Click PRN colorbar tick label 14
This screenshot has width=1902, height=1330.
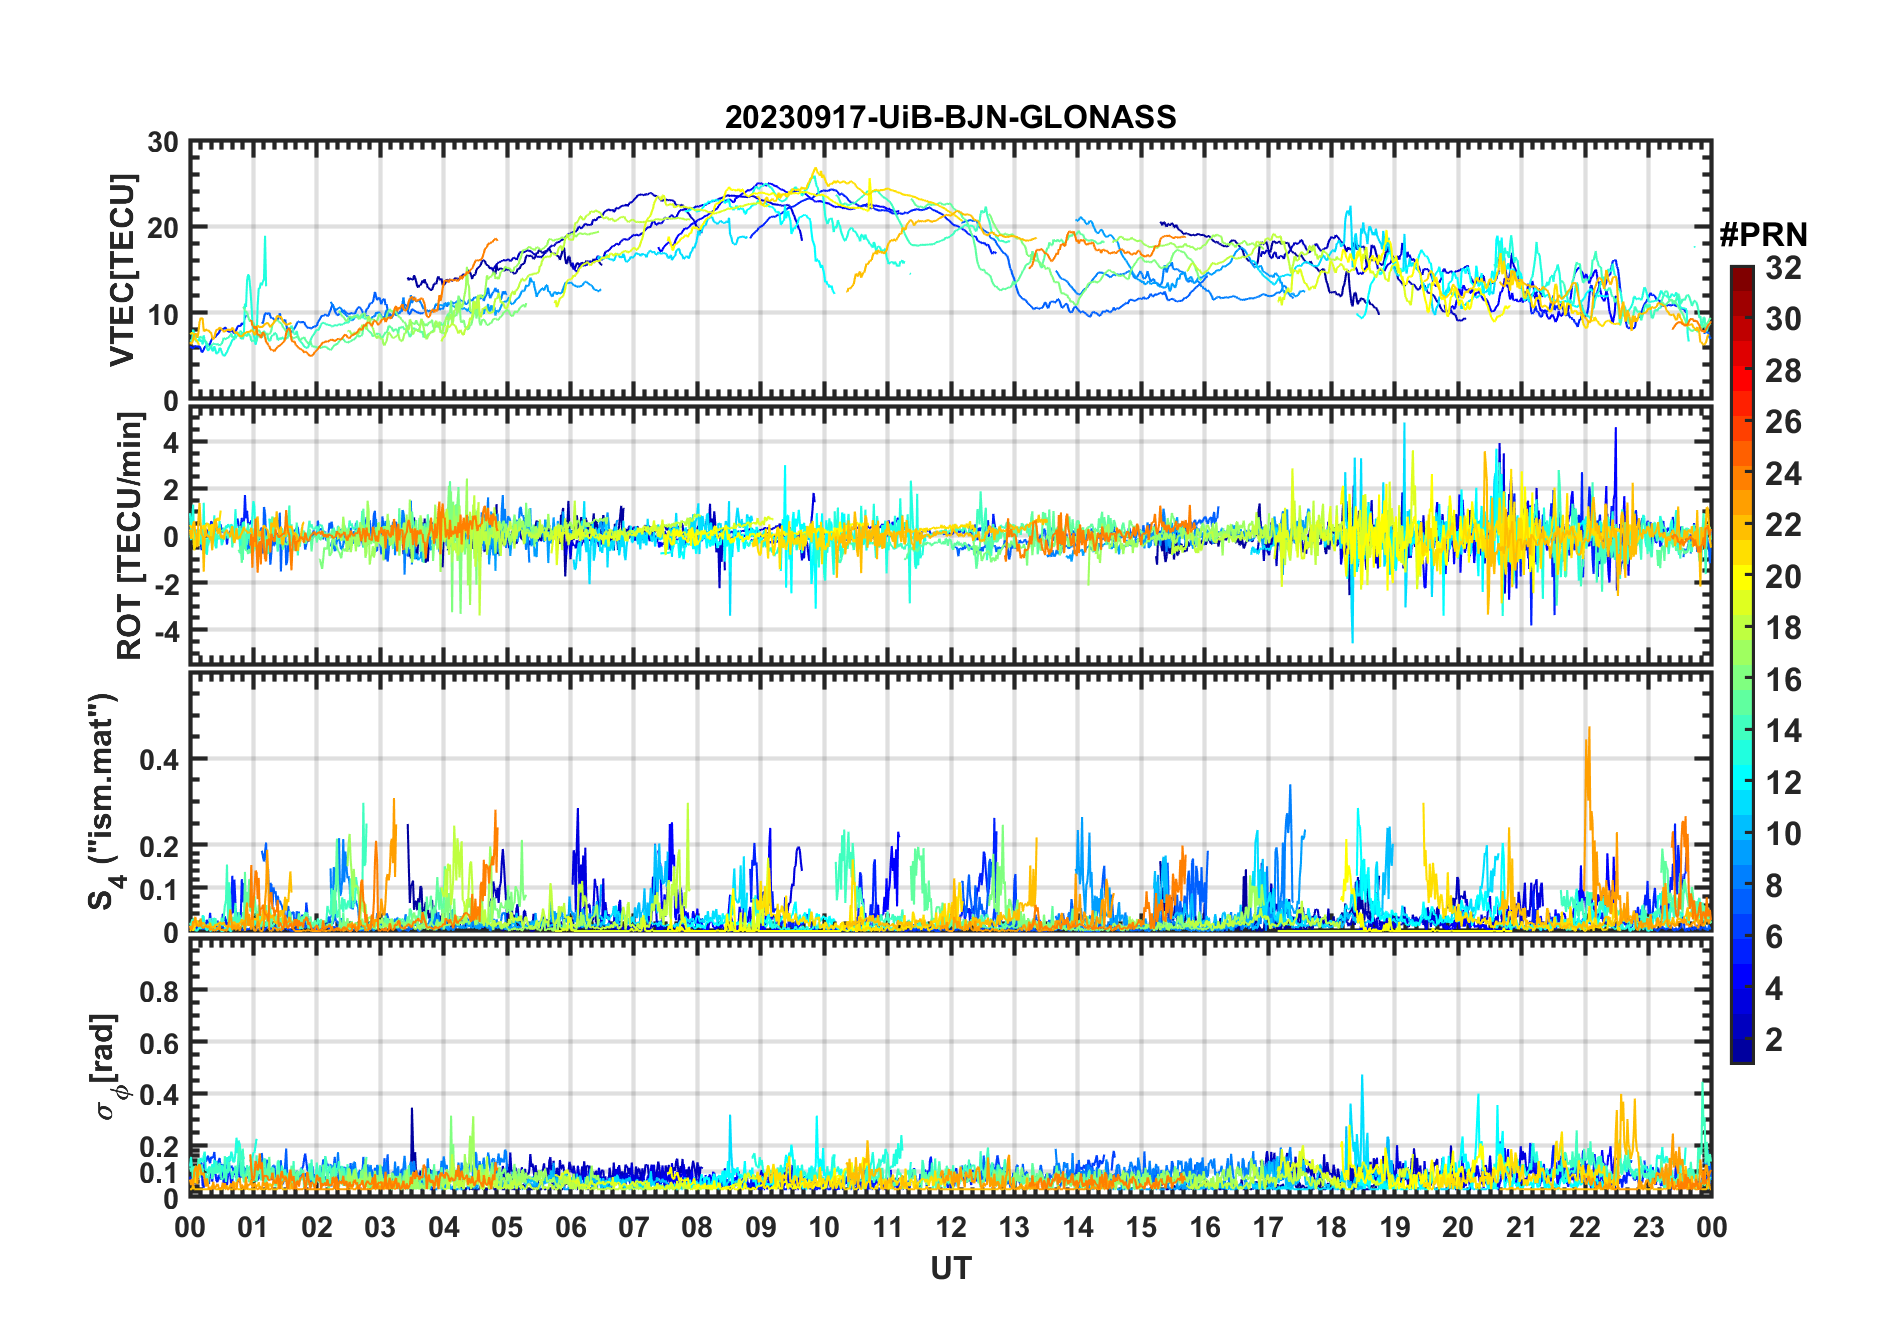point(1783,731)
